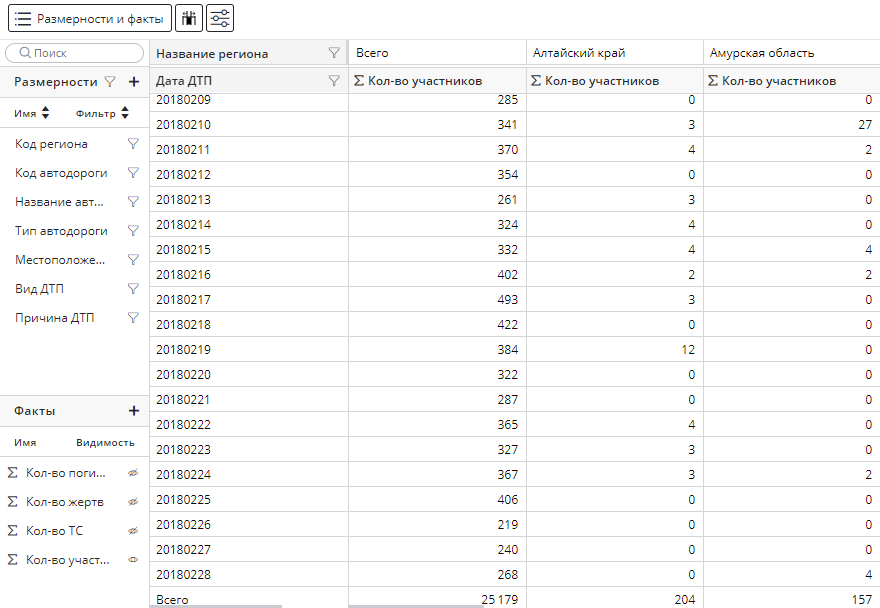Click filter icon in Дата ДТП header
The image size is (880, 608).
pos(334,81)
